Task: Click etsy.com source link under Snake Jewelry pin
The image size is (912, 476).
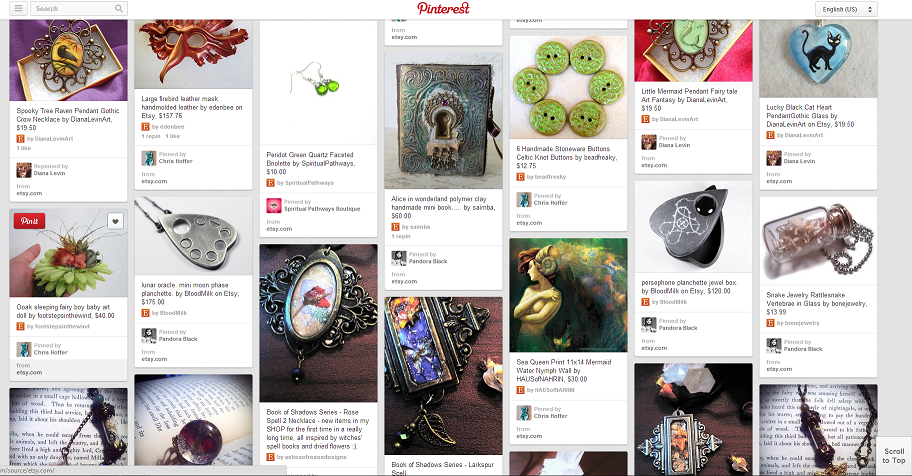Action: [x=779, y=369]
